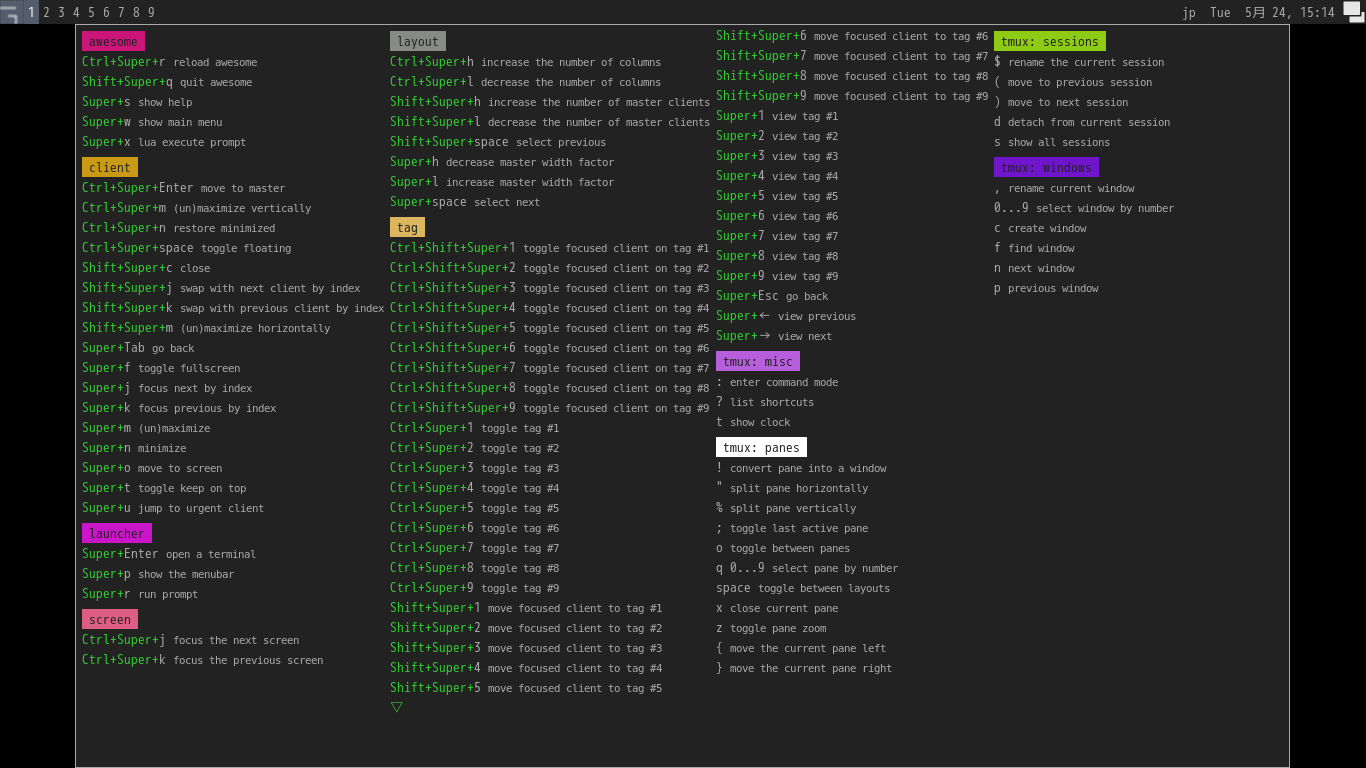Click the 'increase the number of columns' row
The height and width of the screenshot is (768, 1366).
tap(526, 62)
